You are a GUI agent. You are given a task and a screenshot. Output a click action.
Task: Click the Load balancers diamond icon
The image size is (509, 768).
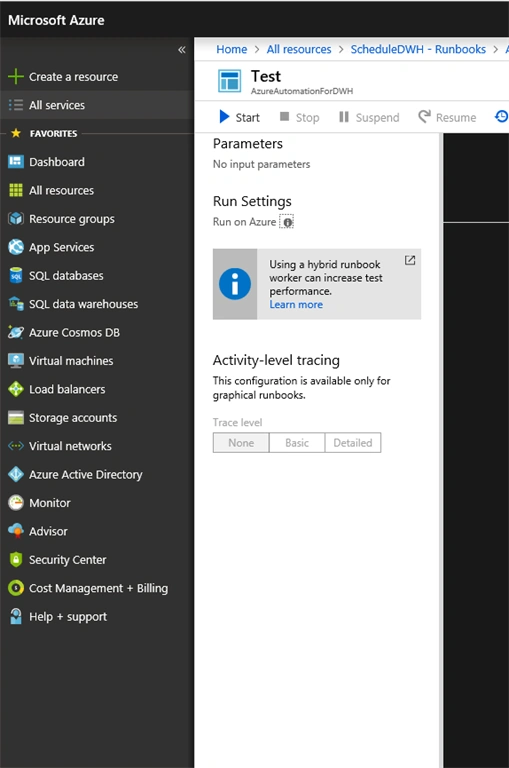pyautogui.click(x=16, y=389)
